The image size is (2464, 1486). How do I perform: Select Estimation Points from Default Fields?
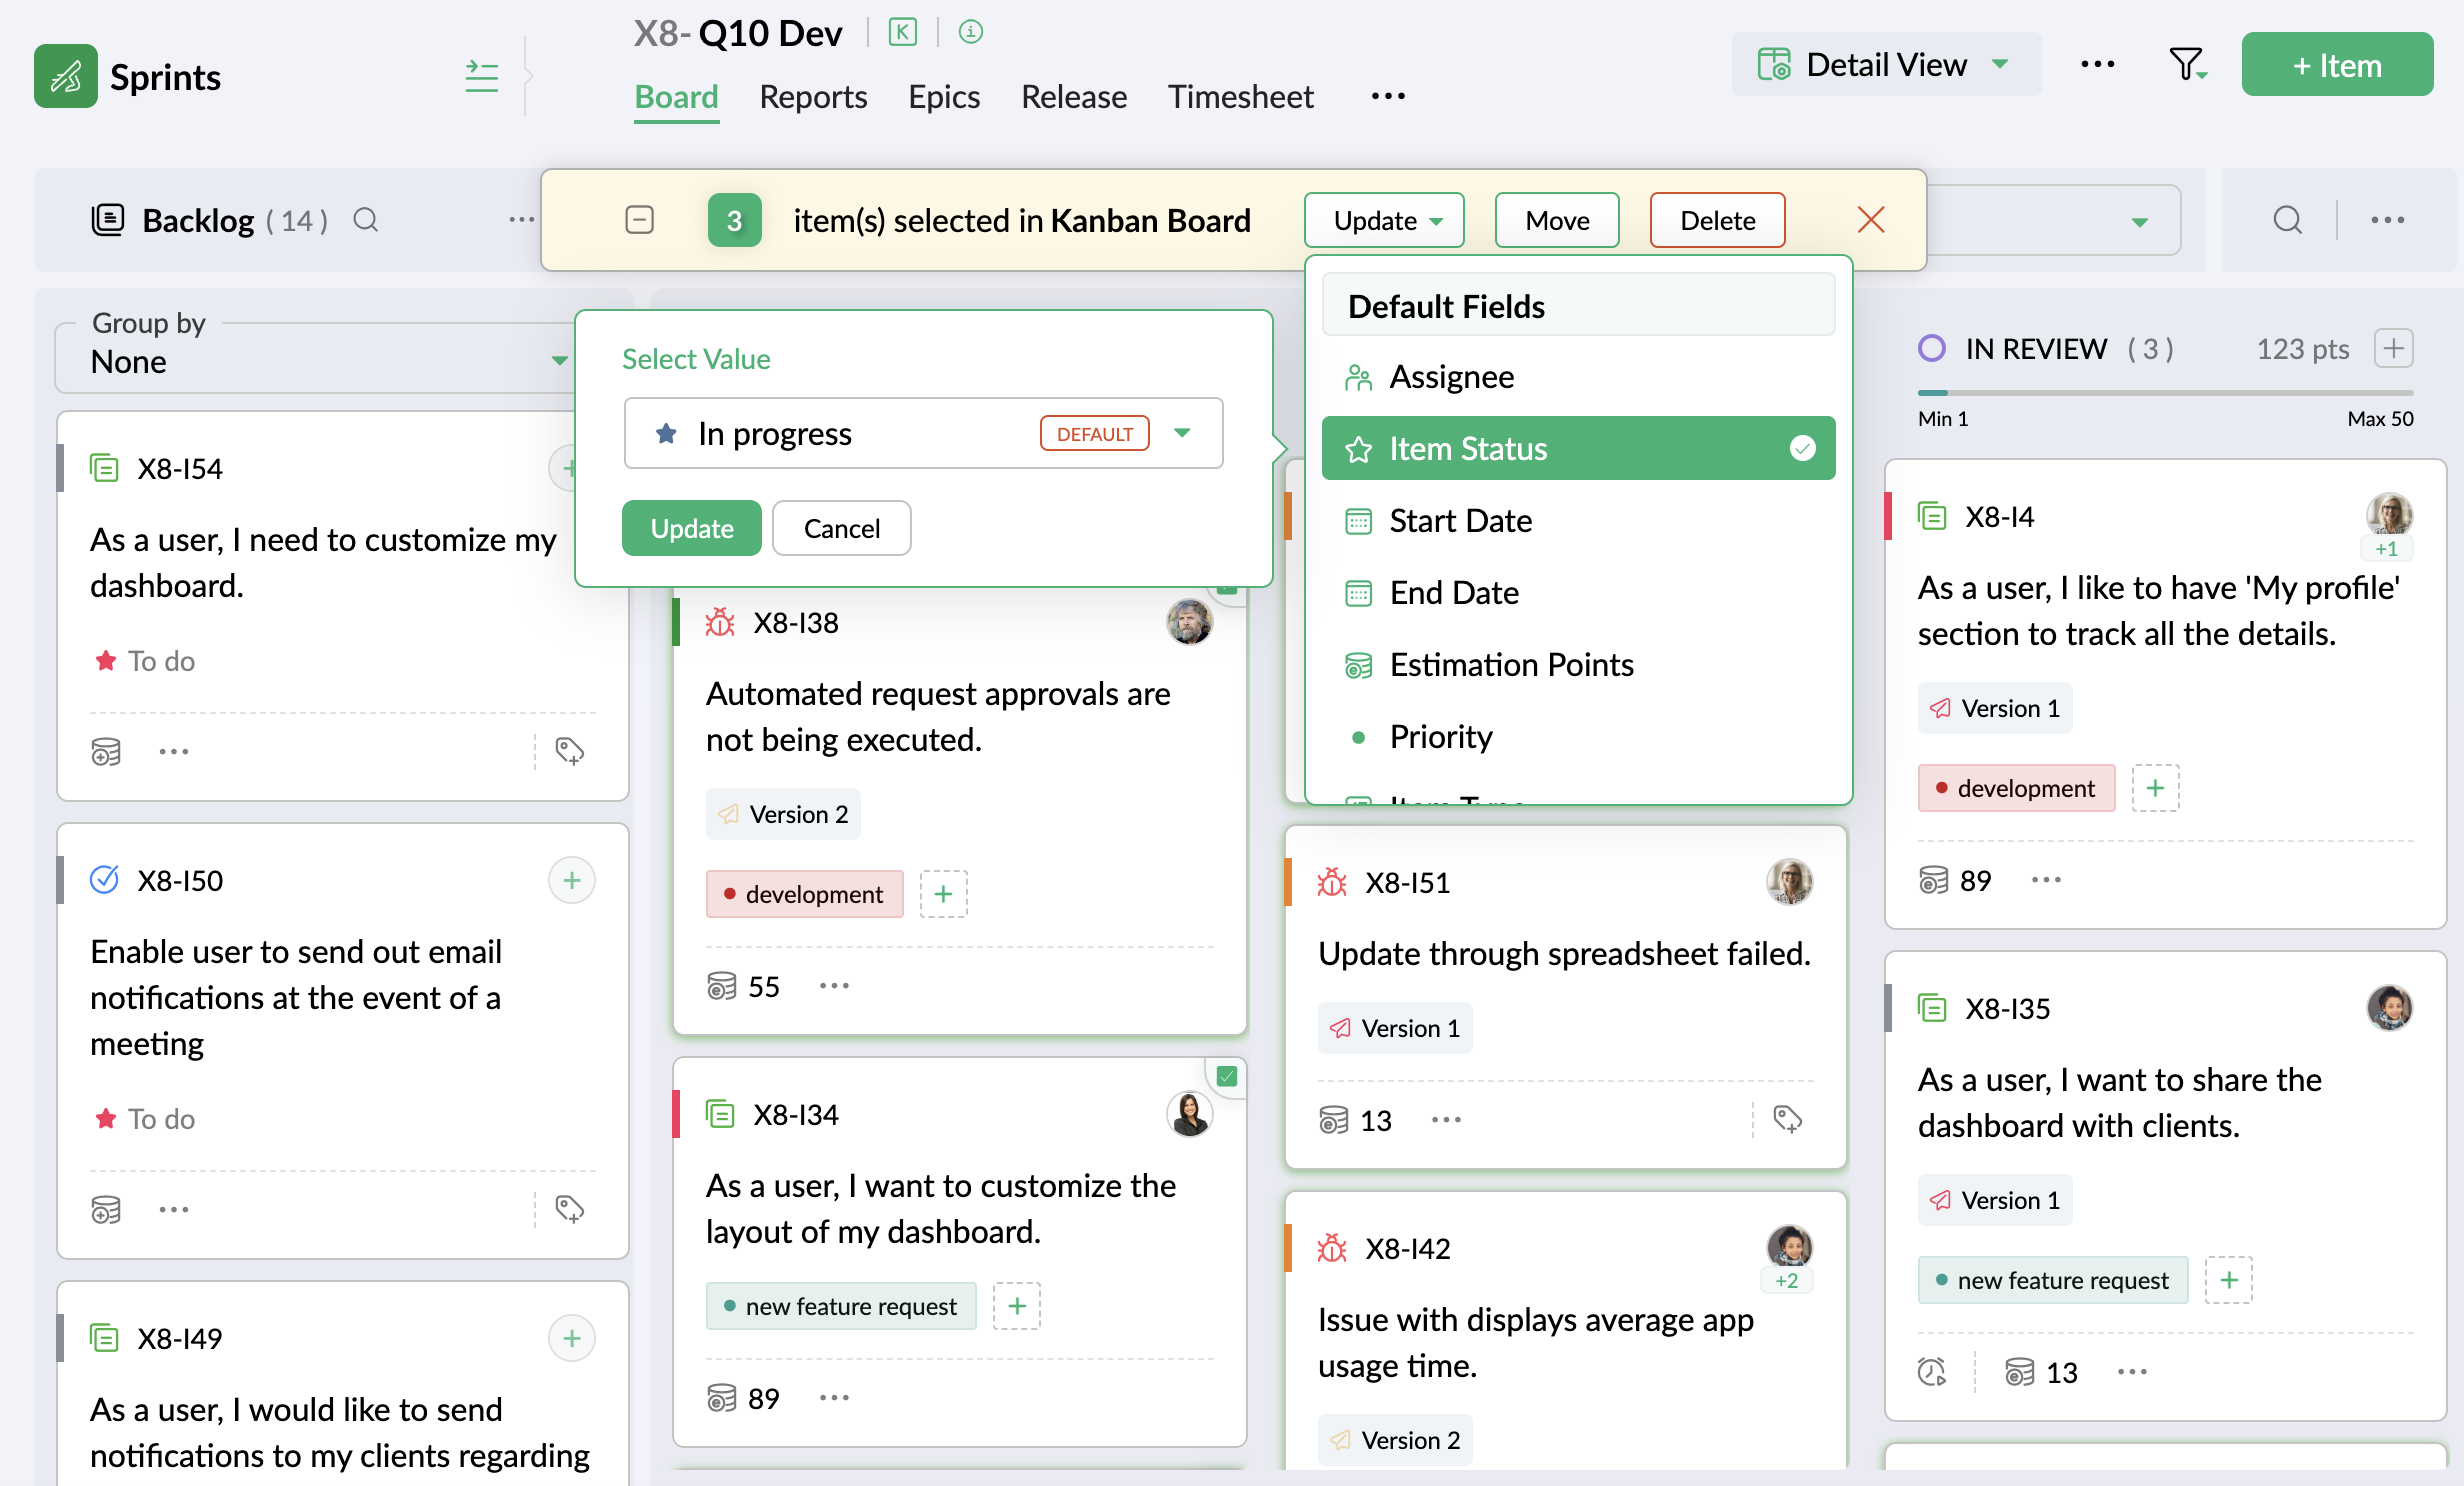pyautogui.click(x=1511, y=664)
